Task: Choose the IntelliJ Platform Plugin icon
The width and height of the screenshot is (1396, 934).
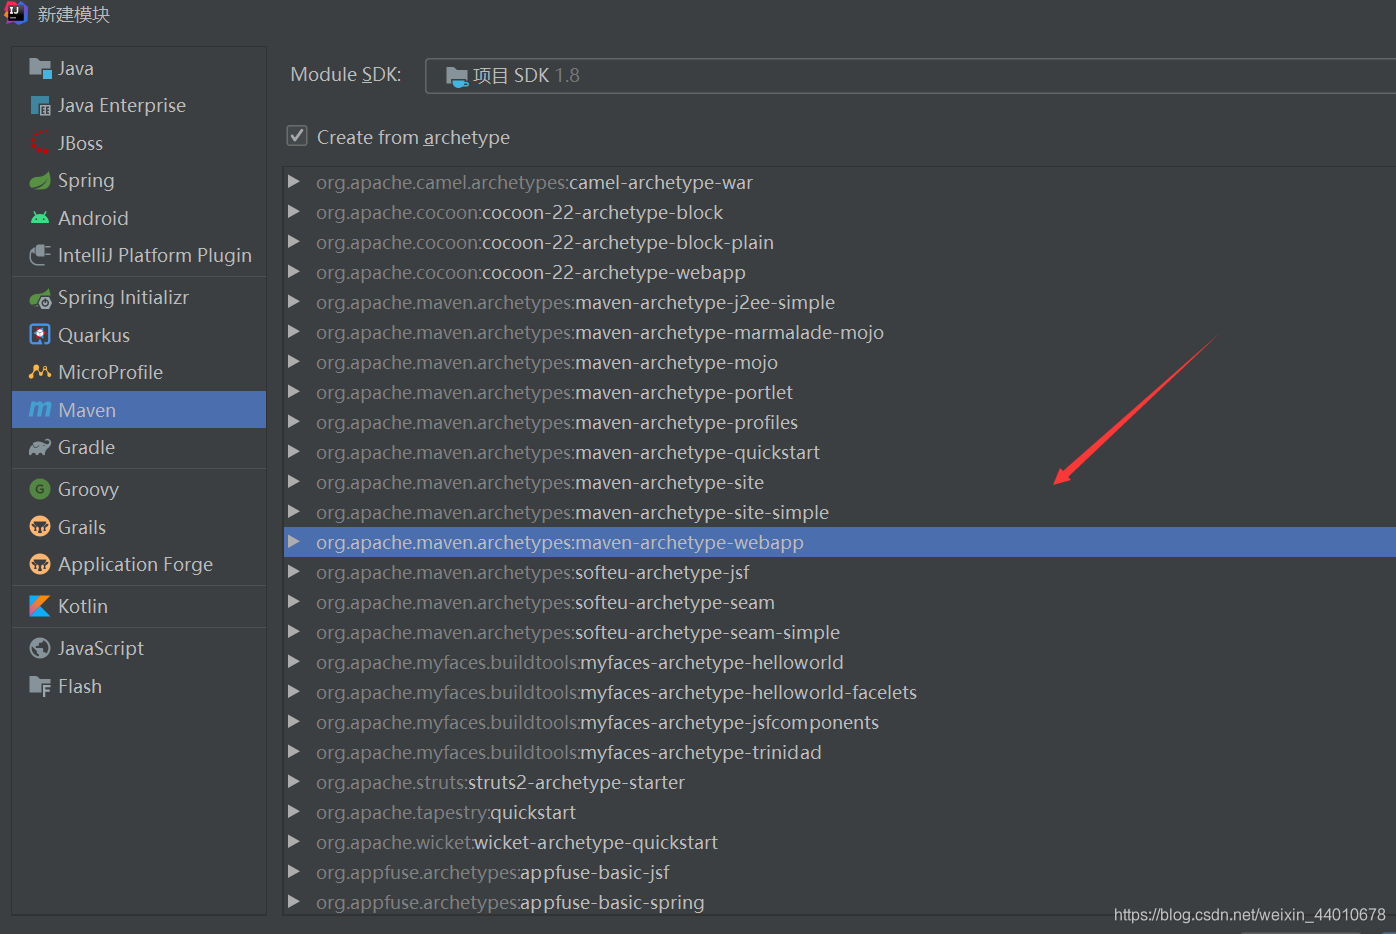Action: pyautogui.click(x=40, y=255)
